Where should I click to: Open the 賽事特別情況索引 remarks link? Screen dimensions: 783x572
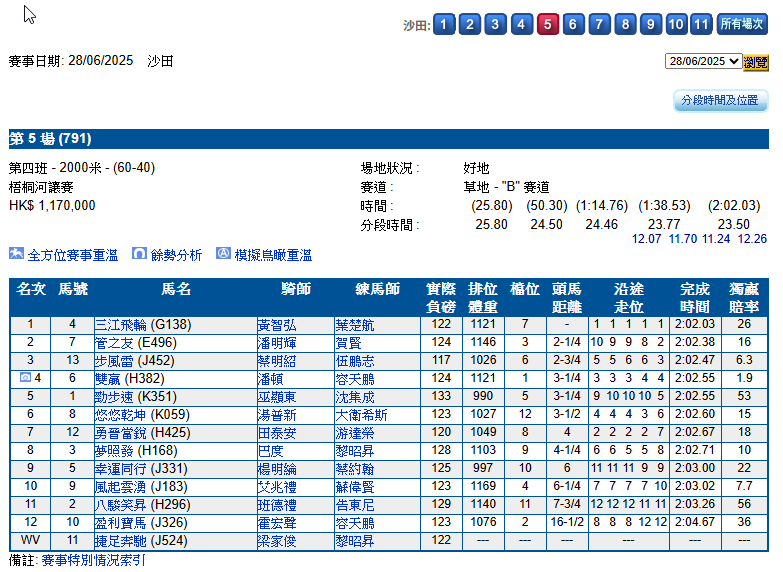click(93, 561)
